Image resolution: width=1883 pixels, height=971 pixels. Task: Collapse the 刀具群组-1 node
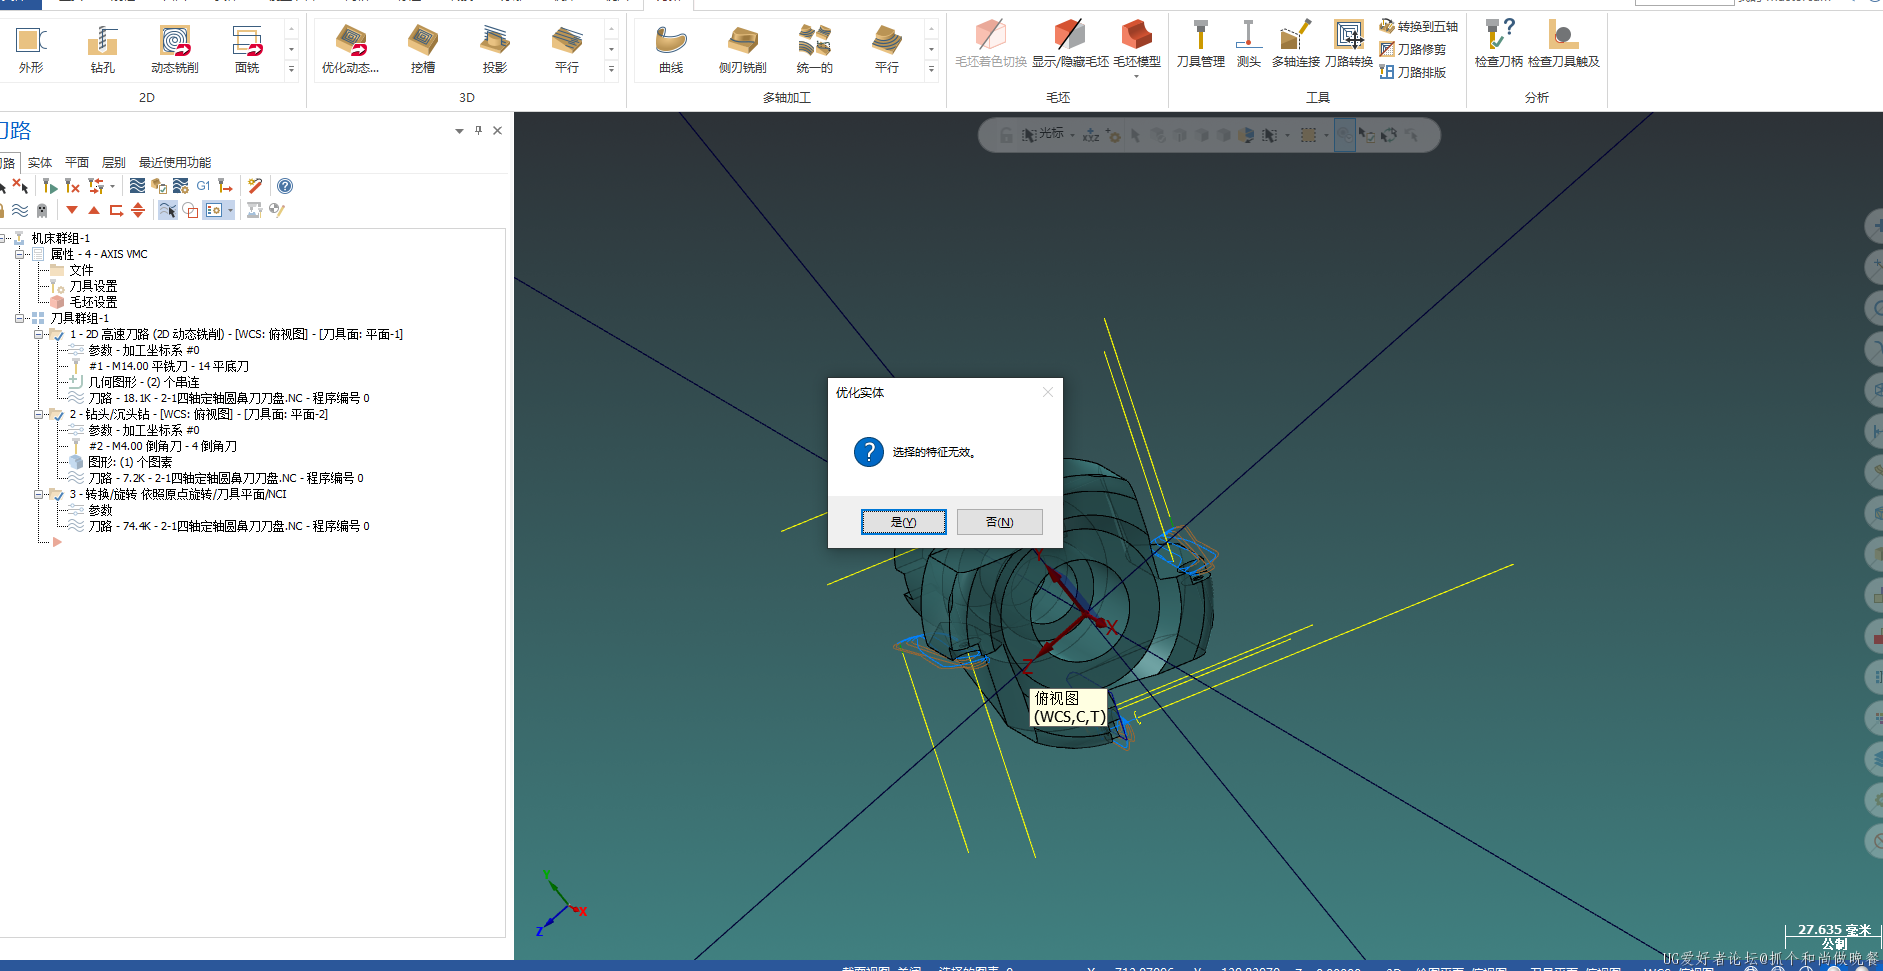coord(19,318)
